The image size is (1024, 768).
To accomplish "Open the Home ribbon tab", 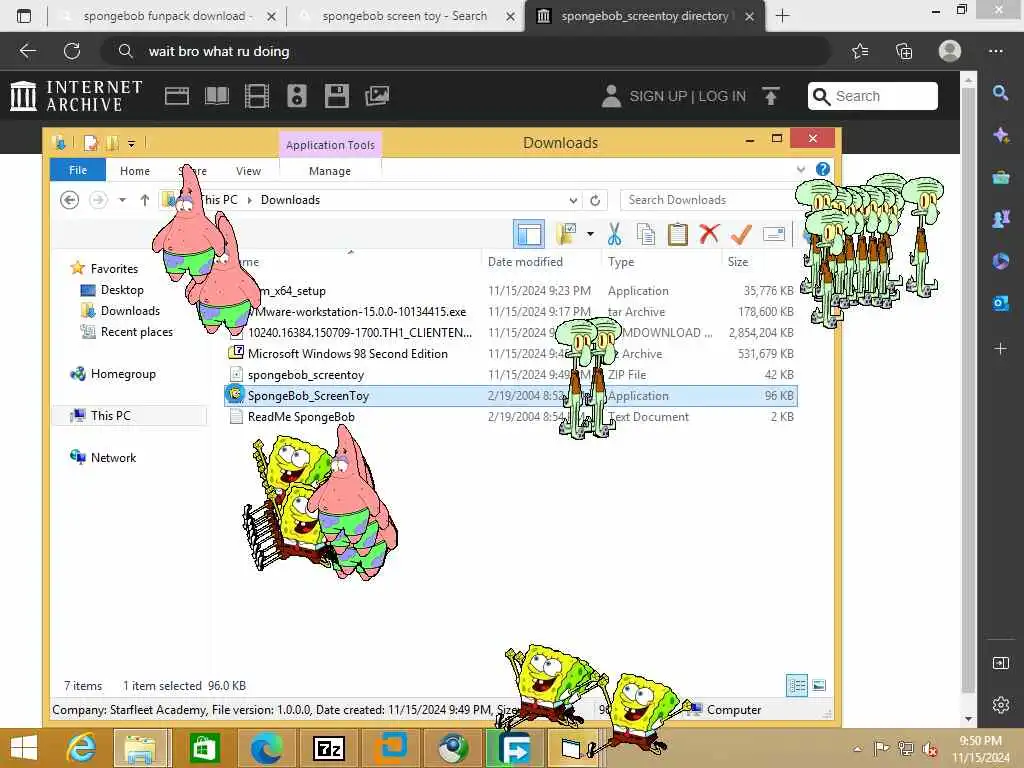I will click(135, 170).
